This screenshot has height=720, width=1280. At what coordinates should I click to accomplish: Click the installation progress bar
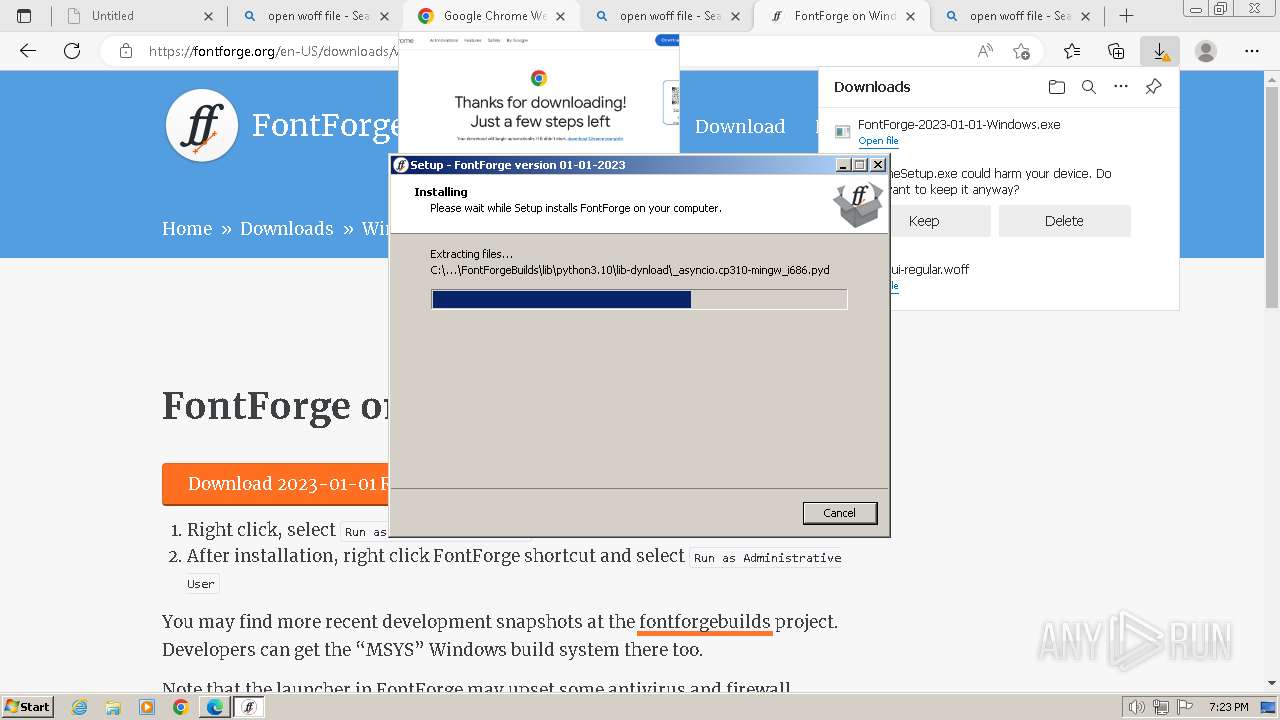coord(639,299)
